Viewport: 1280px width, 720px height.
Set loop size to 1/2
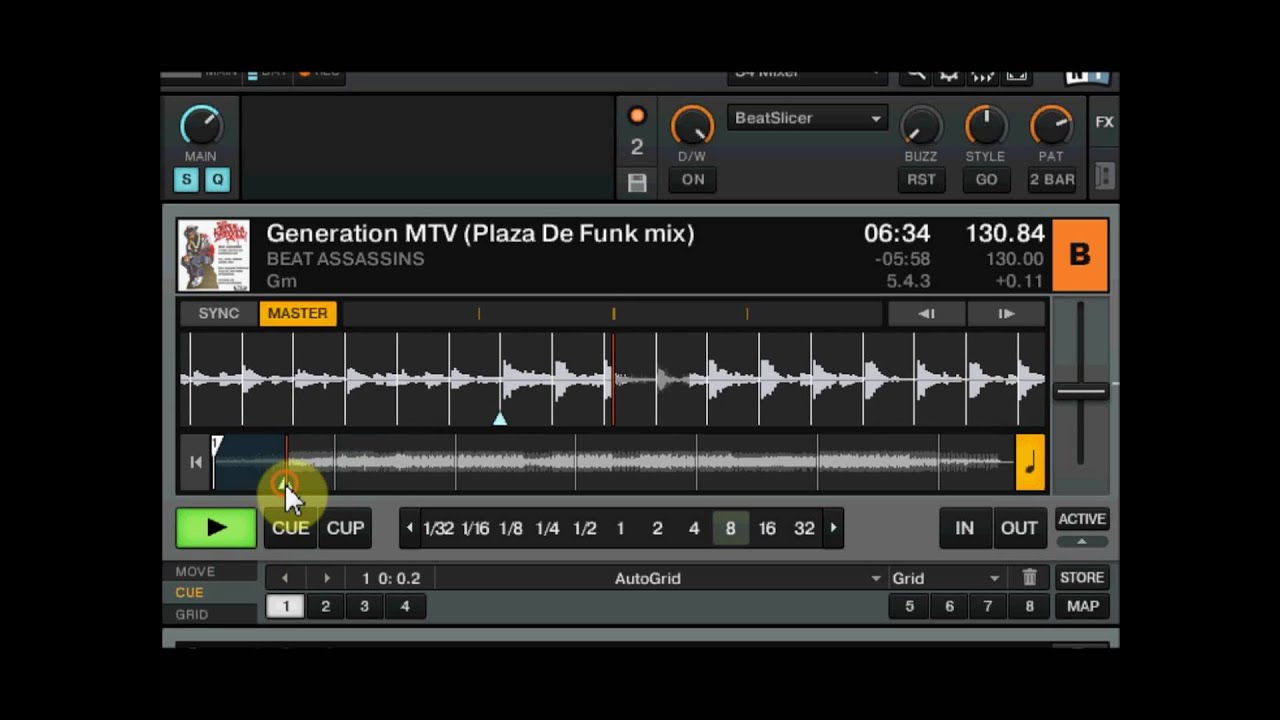[585, 528]
